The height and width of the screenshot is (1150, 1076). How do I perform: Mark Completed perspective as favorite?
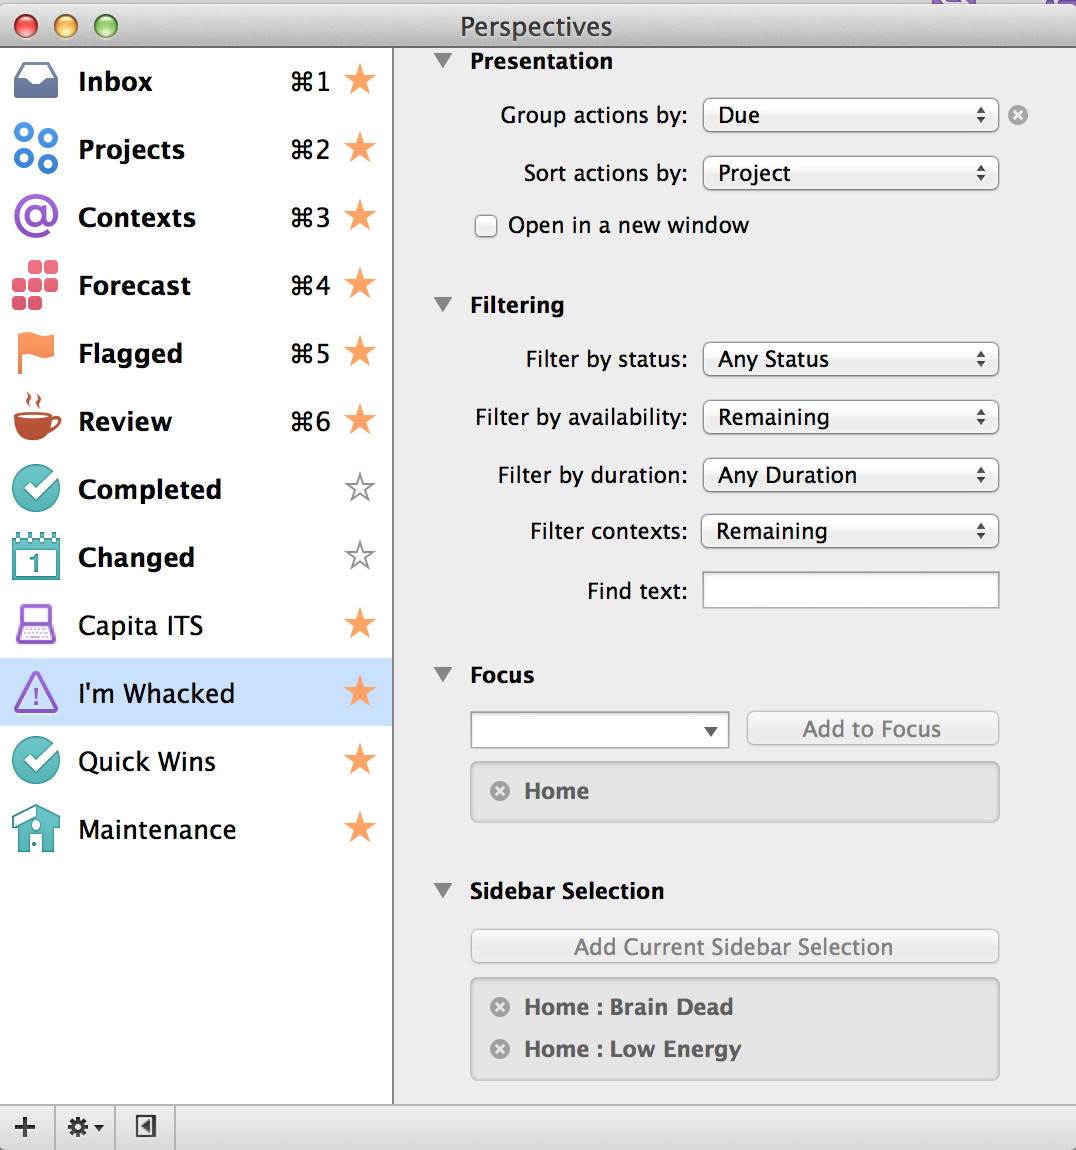coord(360,488)
